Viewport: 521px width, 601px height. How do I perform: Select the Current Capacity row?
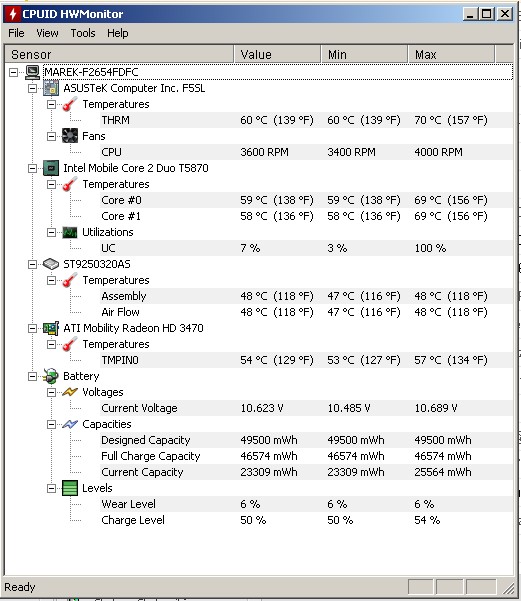pos(306,472)
